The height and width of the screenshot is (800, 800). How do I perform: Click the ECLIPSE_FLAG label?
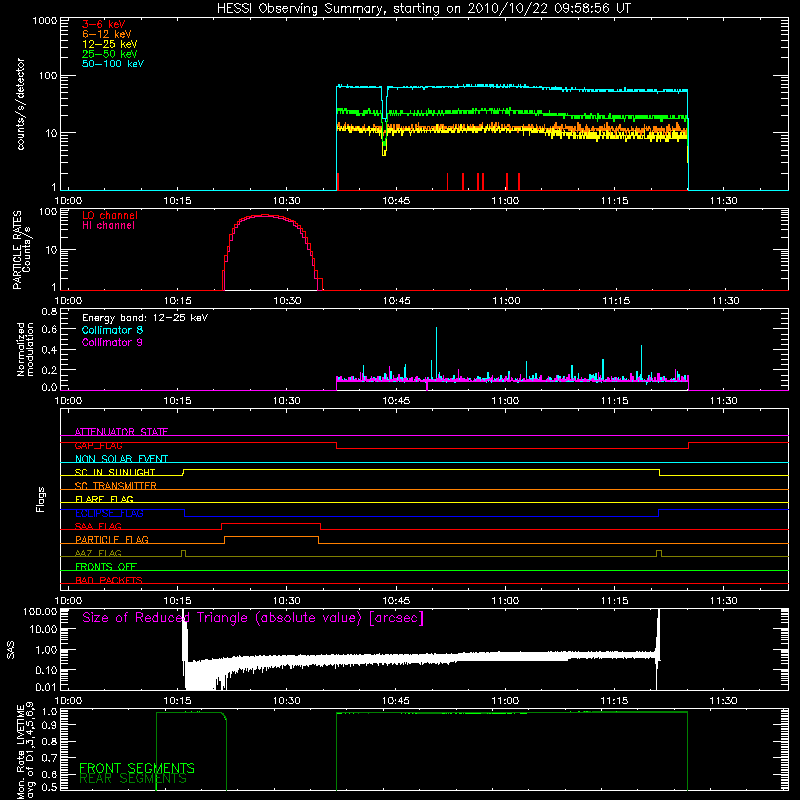[x=109, y=513]
